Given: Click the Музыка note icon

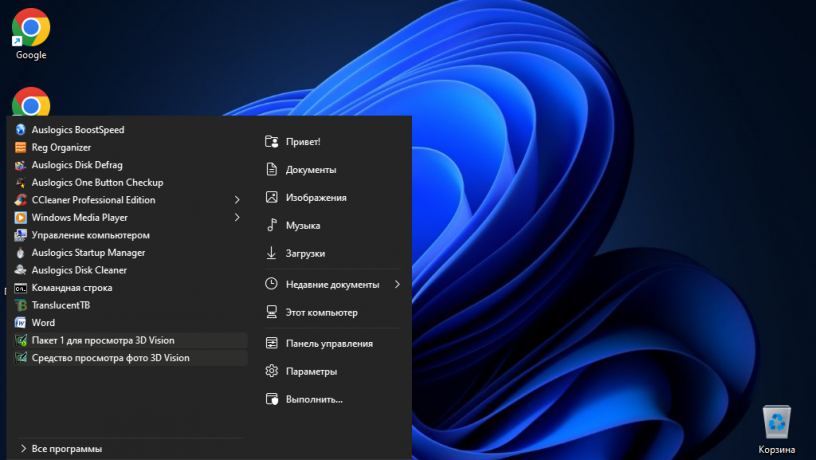Looking at the screenshot, I should (272, 225).
